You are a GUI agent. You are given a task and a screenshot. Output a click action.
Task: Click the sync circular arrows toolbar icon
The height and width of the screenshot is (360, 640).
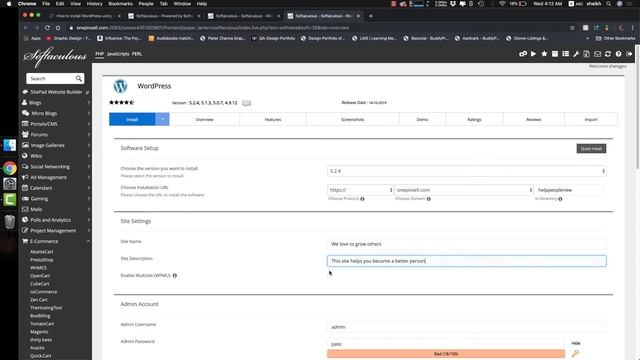(x=608, y=54)
